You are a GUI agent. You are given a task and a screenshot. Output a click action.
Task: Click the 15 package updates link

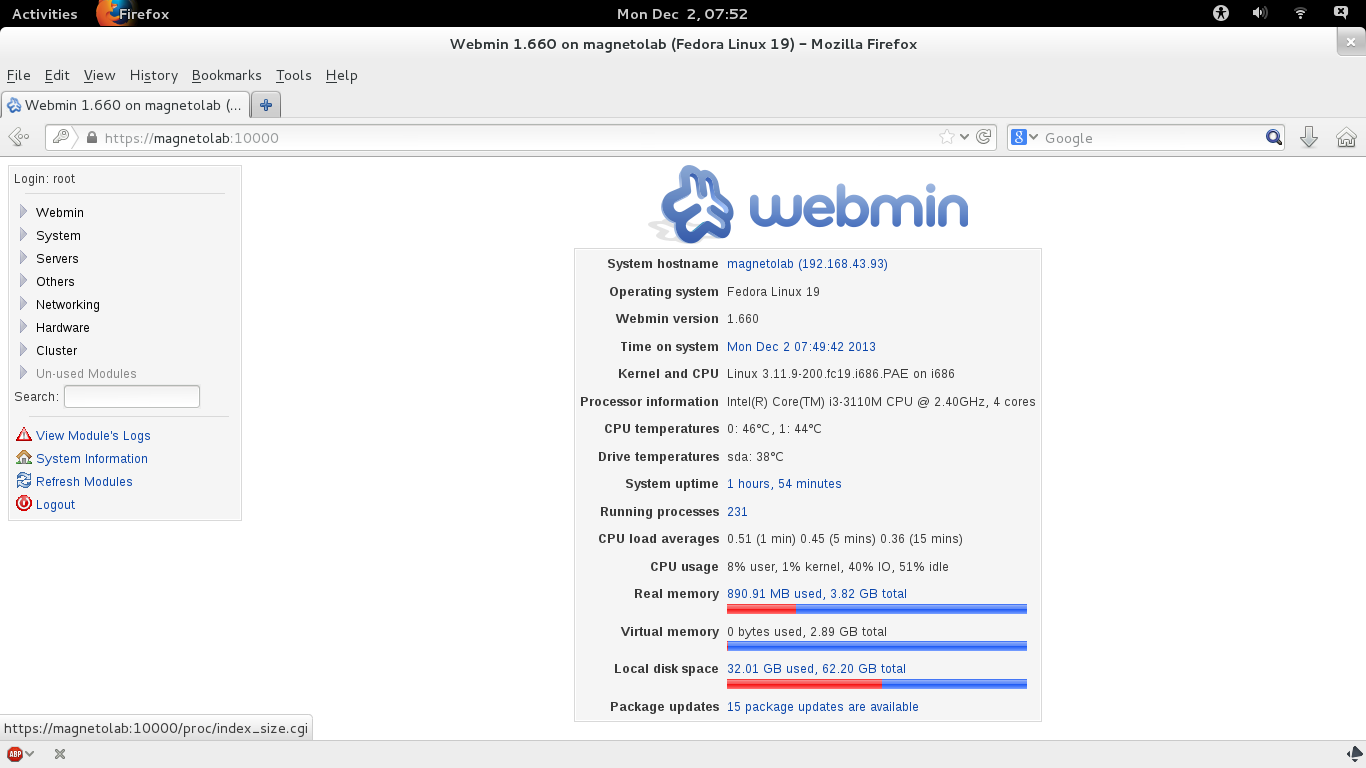pos(821,706)
